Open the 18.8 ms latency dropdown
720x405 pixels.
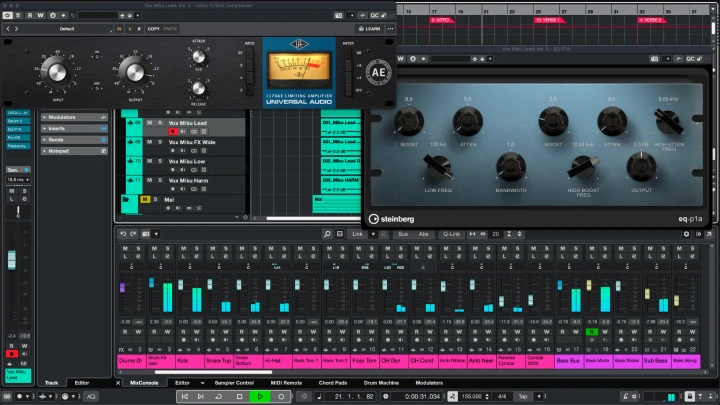pos(18,180)
